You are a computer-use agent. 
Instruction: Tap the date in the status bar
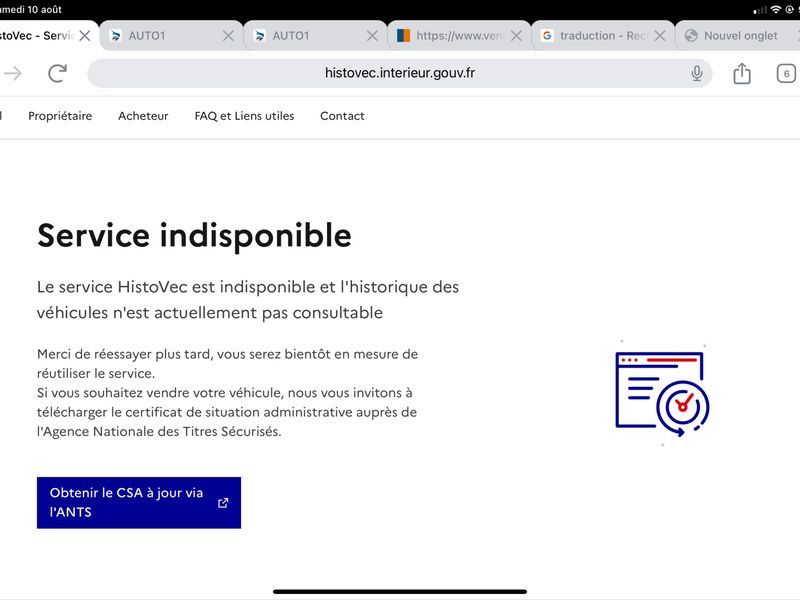[31, 9]
